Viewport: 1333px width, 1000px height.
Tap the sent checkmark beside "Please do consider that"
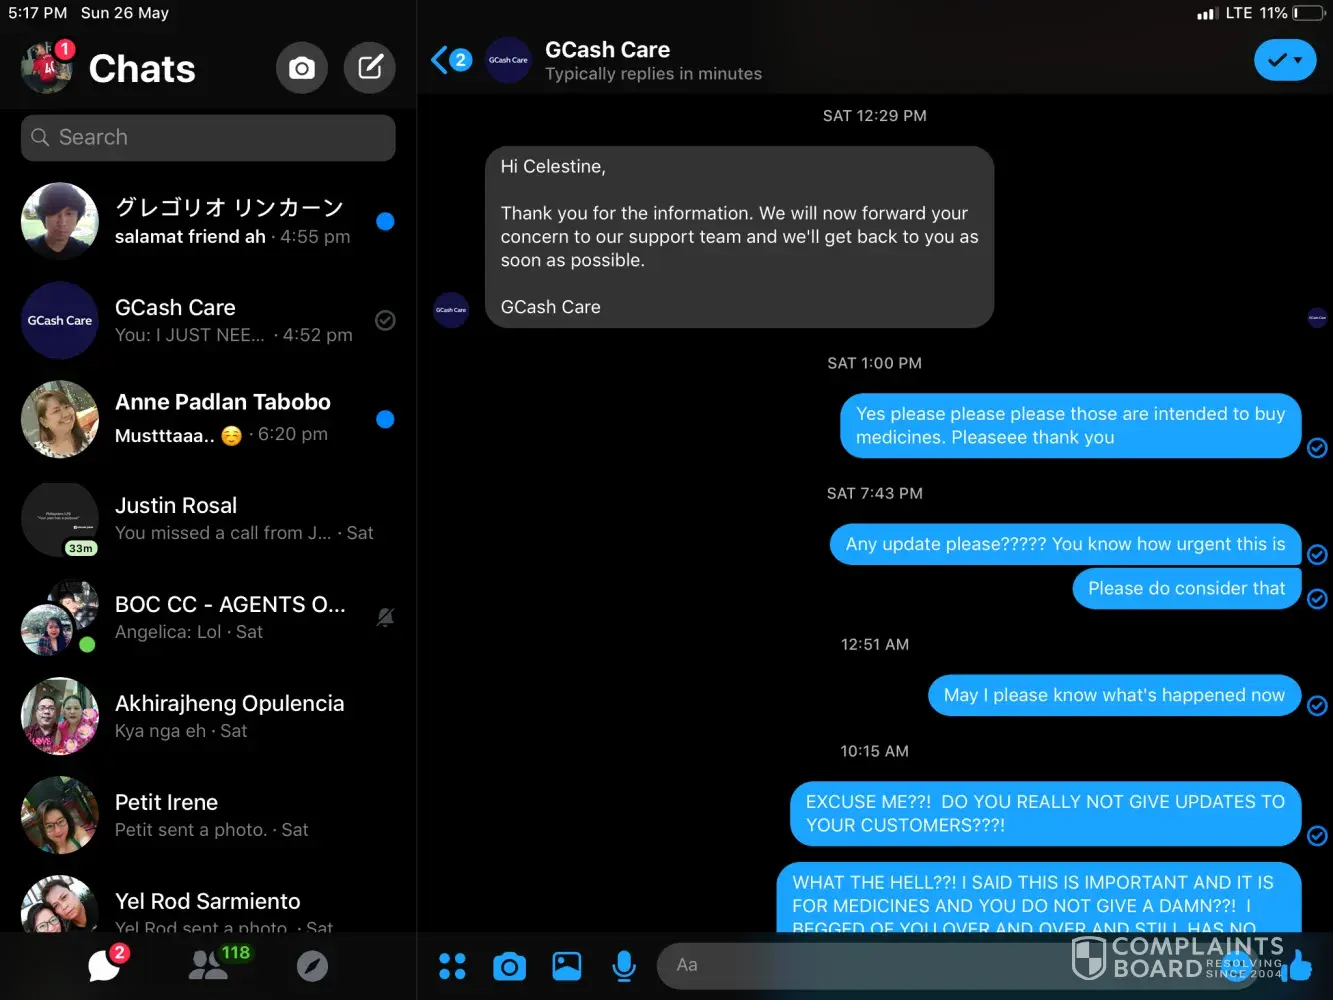tap(1318, 599)
